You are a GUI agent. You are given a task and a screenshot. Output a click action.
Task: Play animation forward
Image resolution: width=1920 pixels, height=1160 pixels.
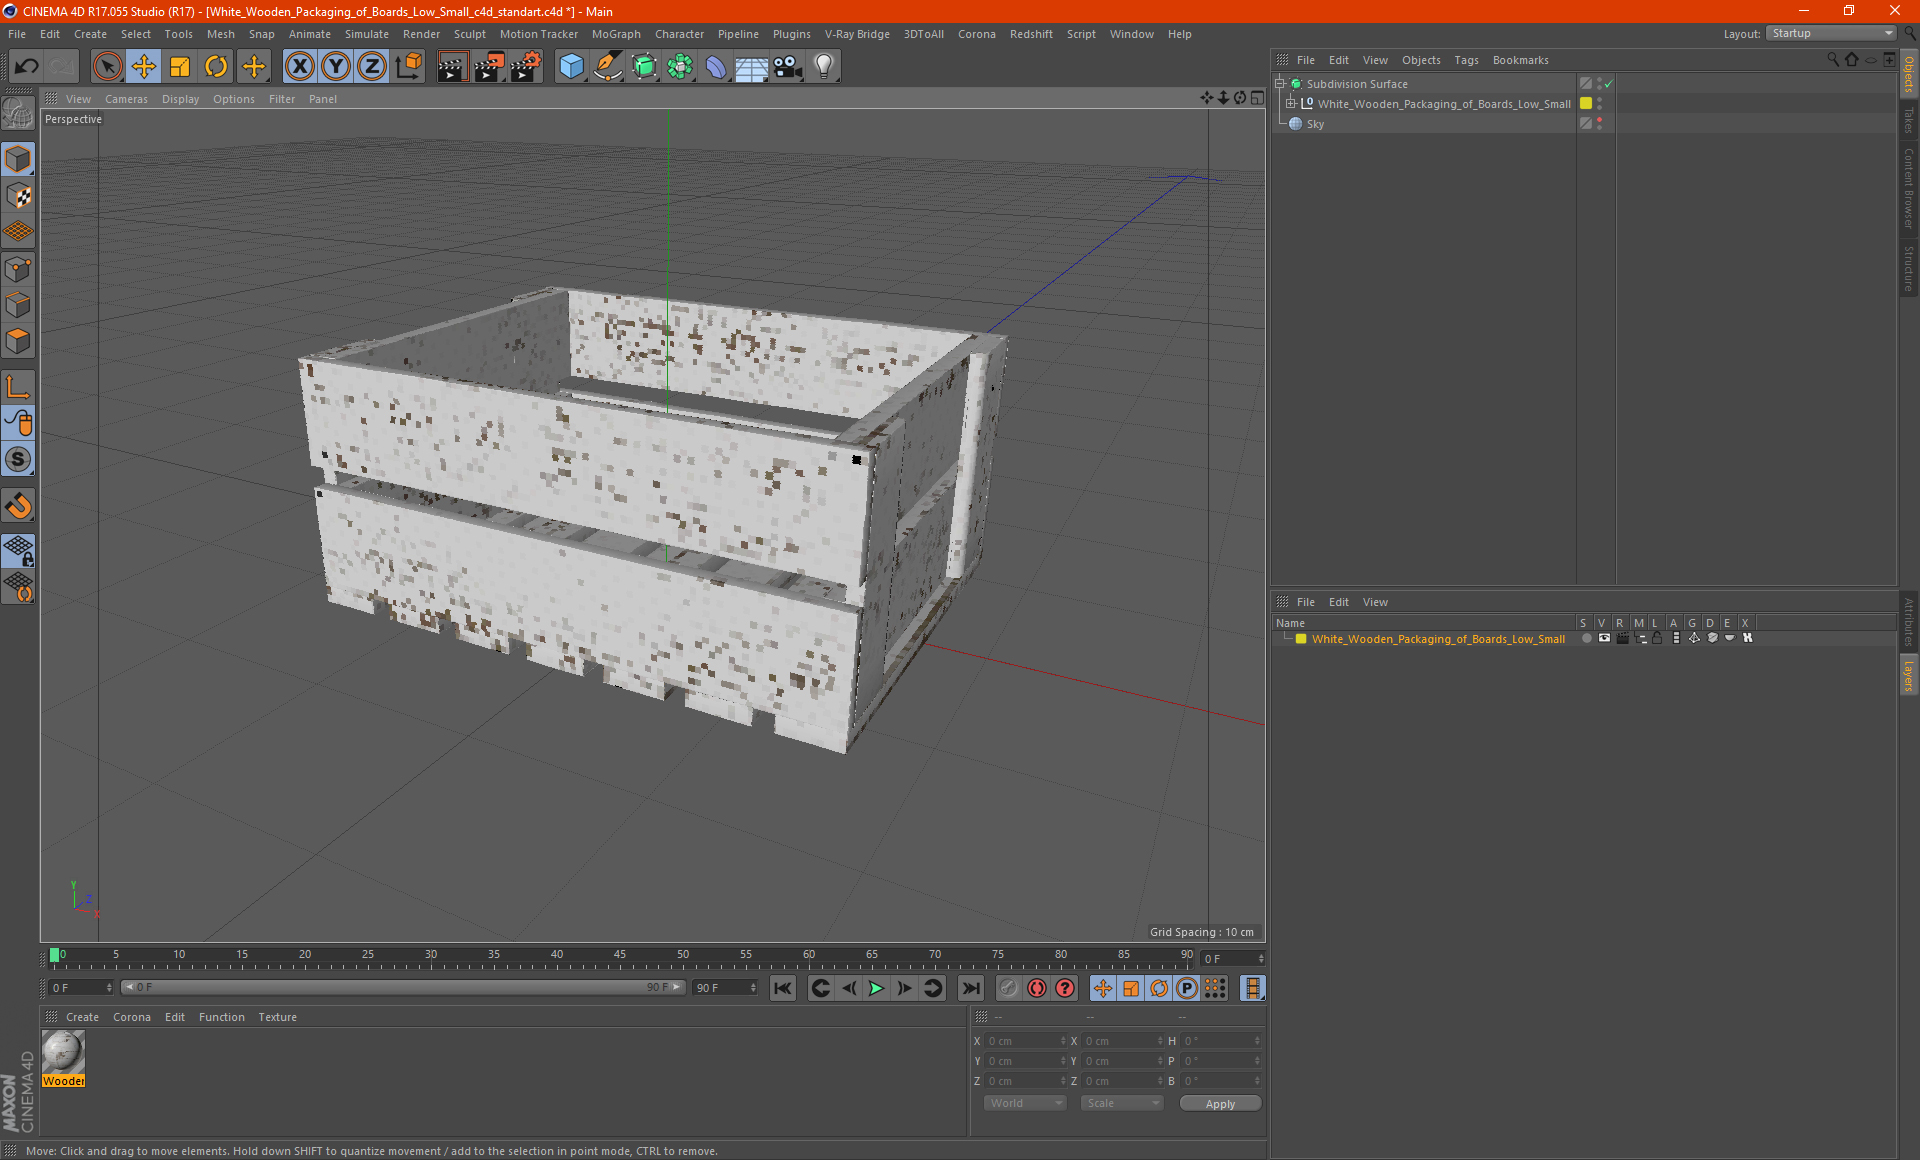click(x=876, y=988)
